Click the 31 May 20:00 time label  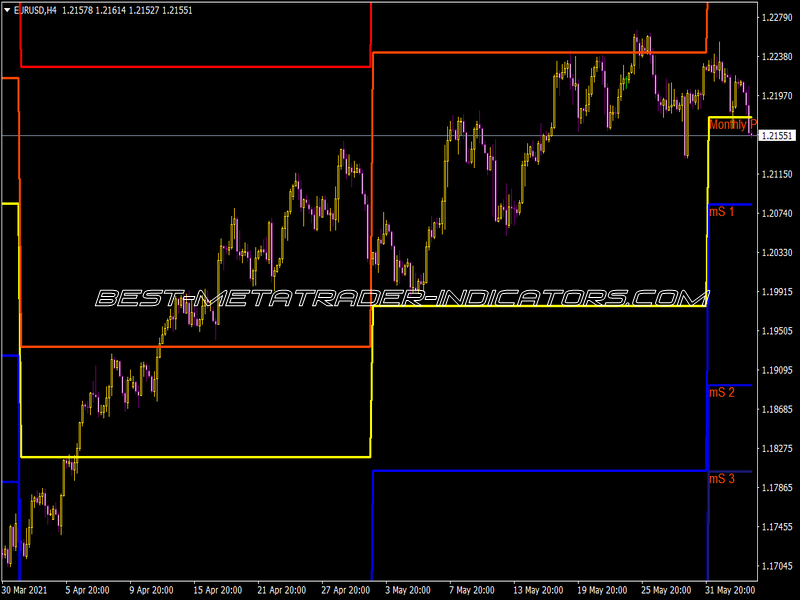[730, 590]
